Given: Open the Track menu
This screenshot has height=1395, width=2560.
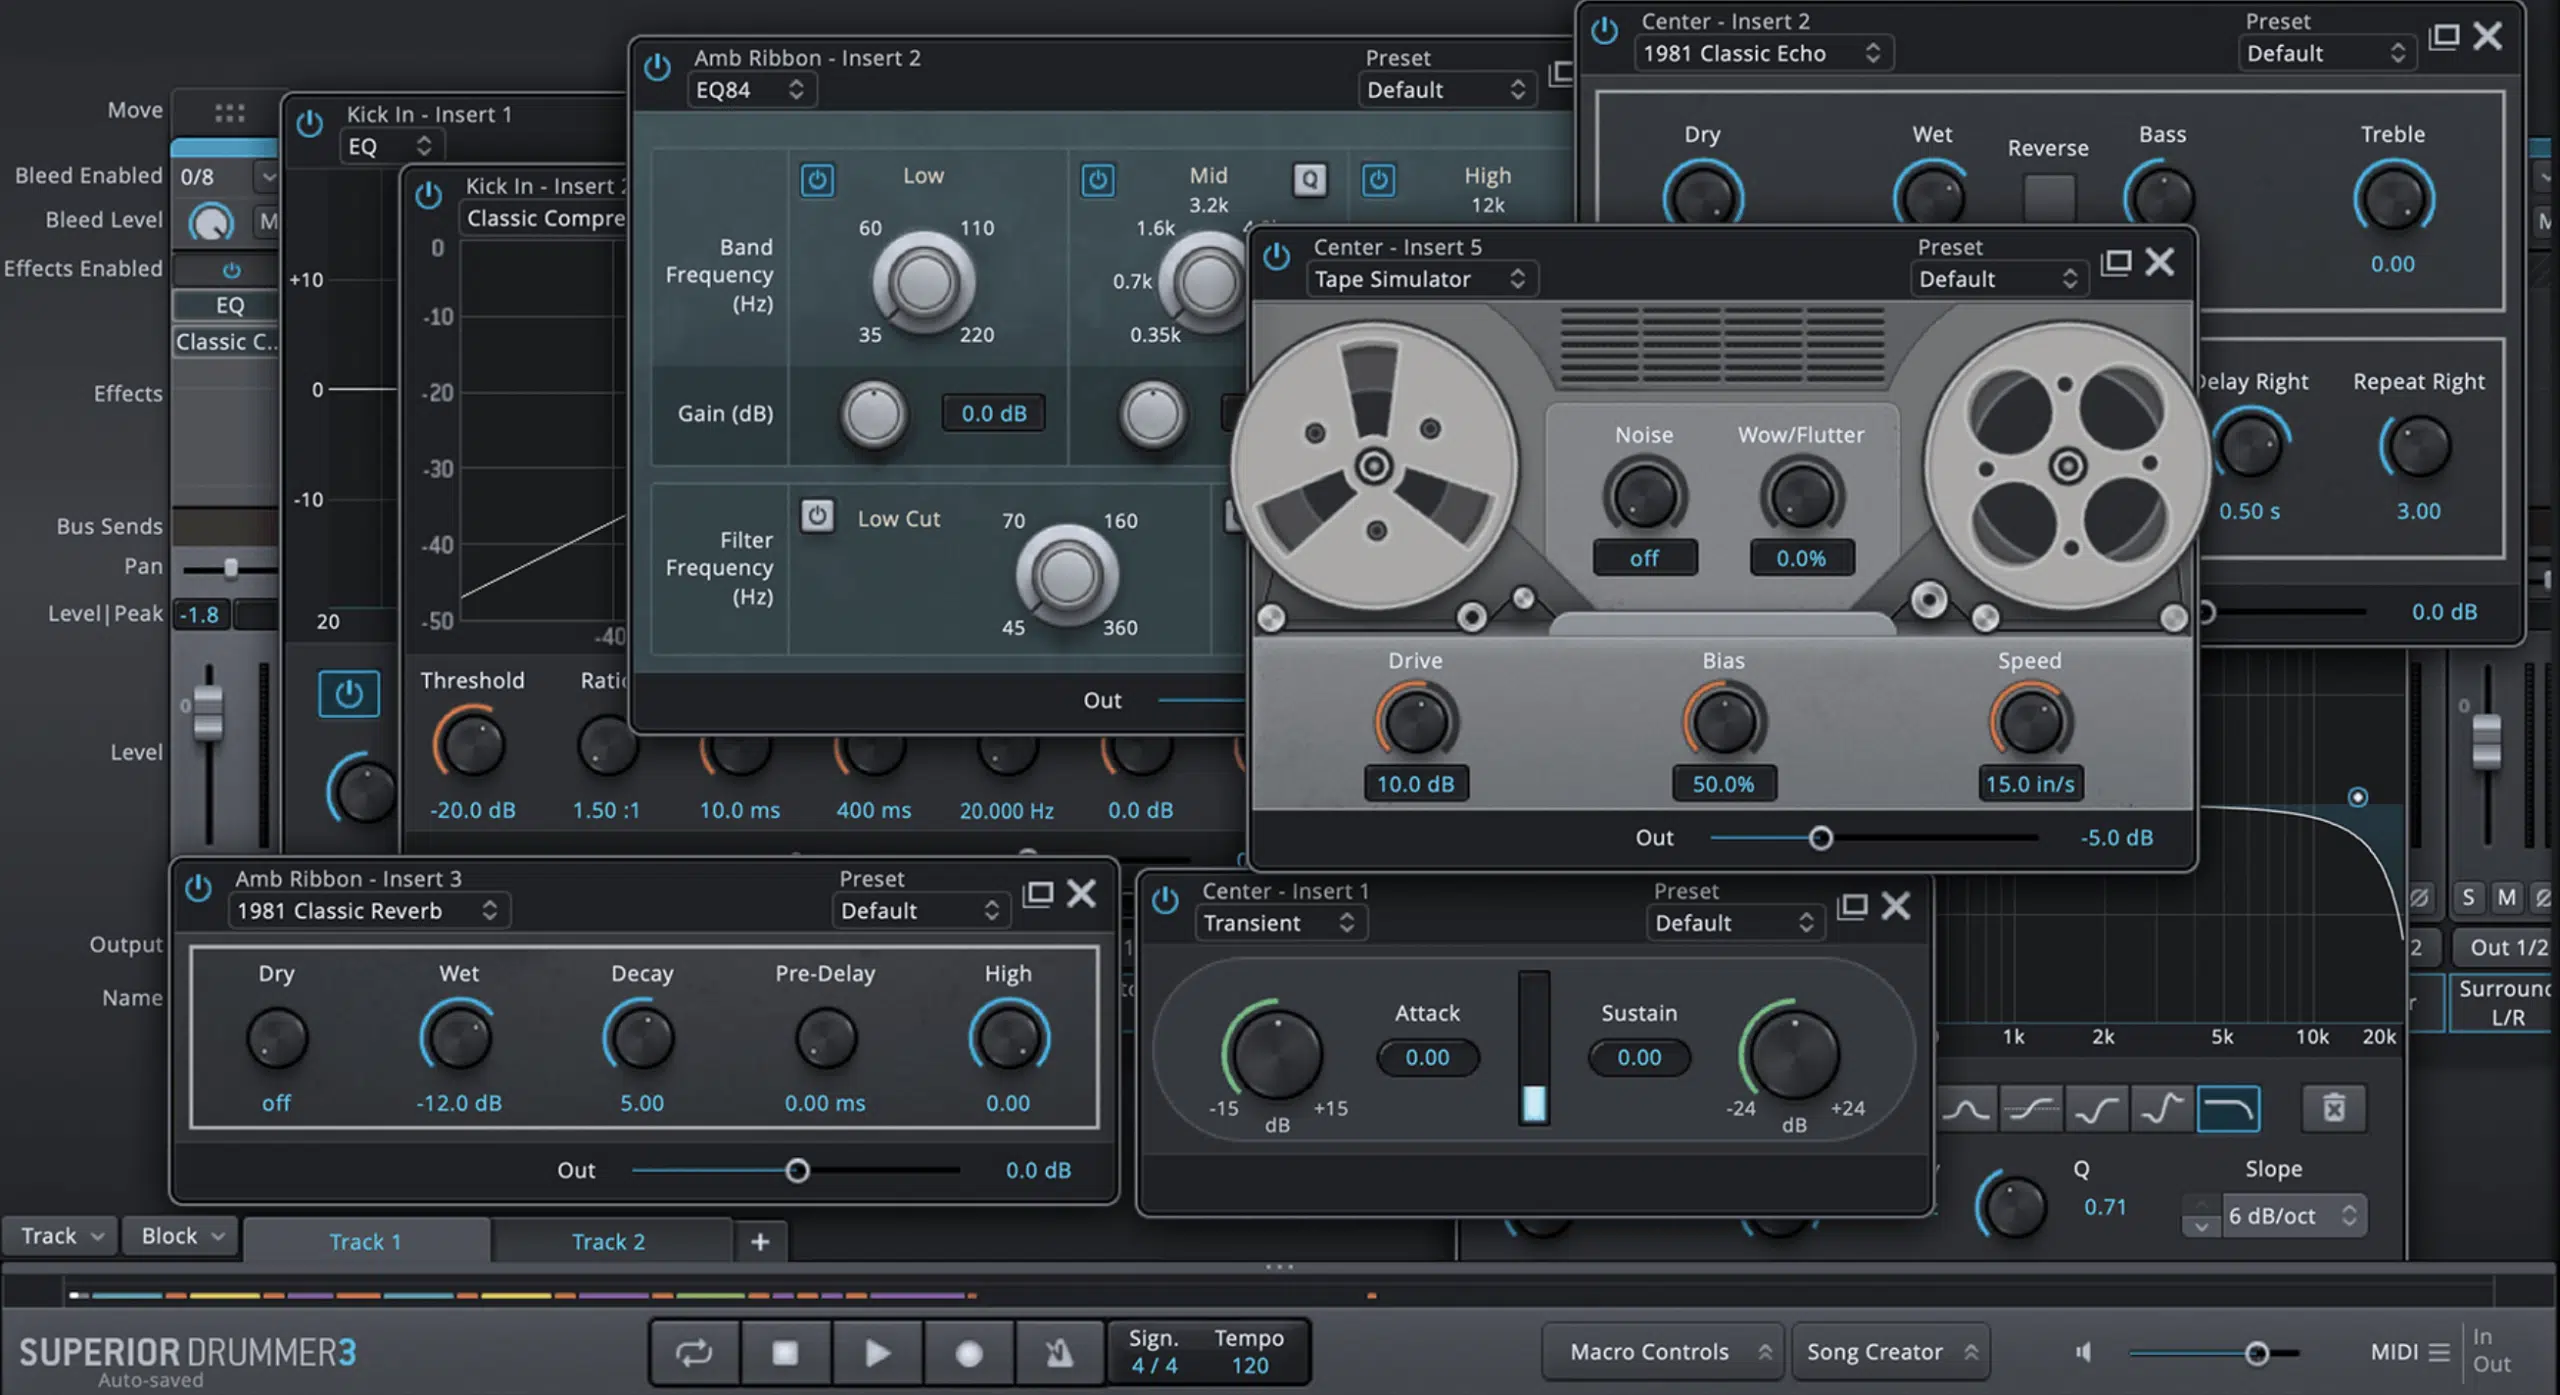Looking at the screenshot, I should tap(61, 1236).
